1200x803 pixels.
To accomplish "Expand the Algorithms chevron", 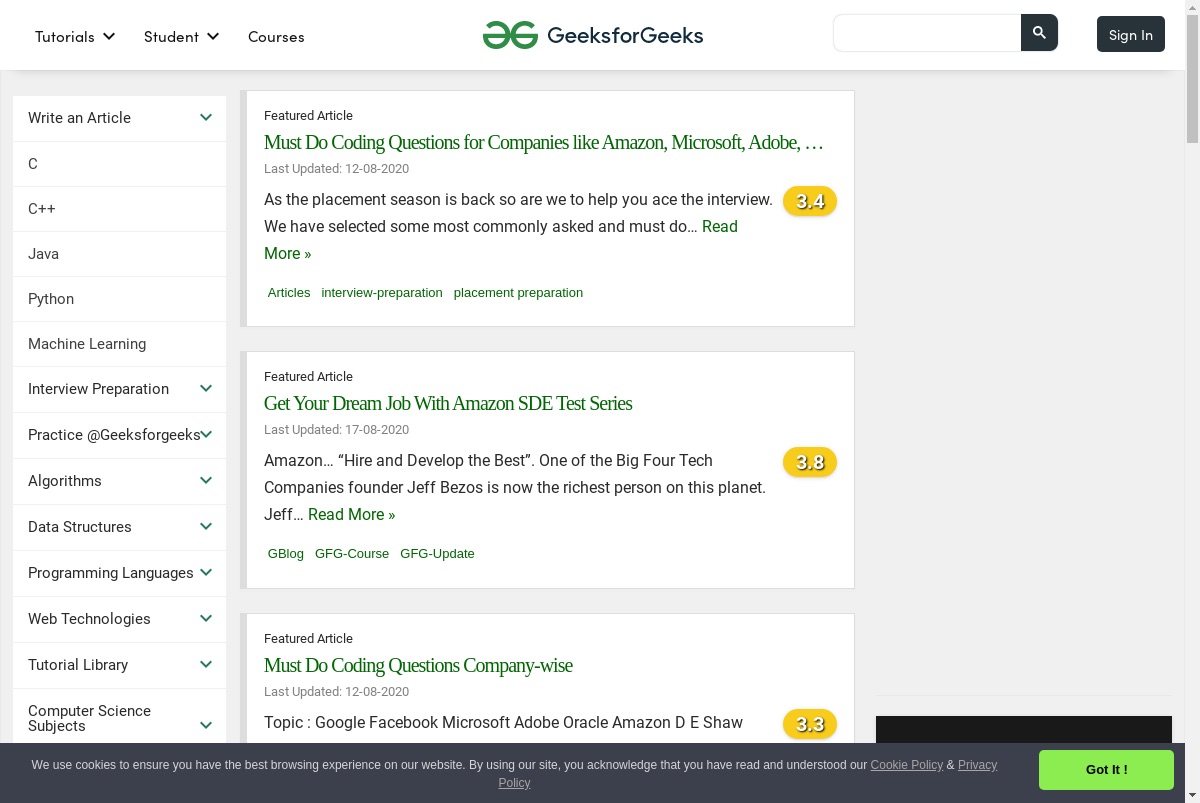I will coord(206,480).
